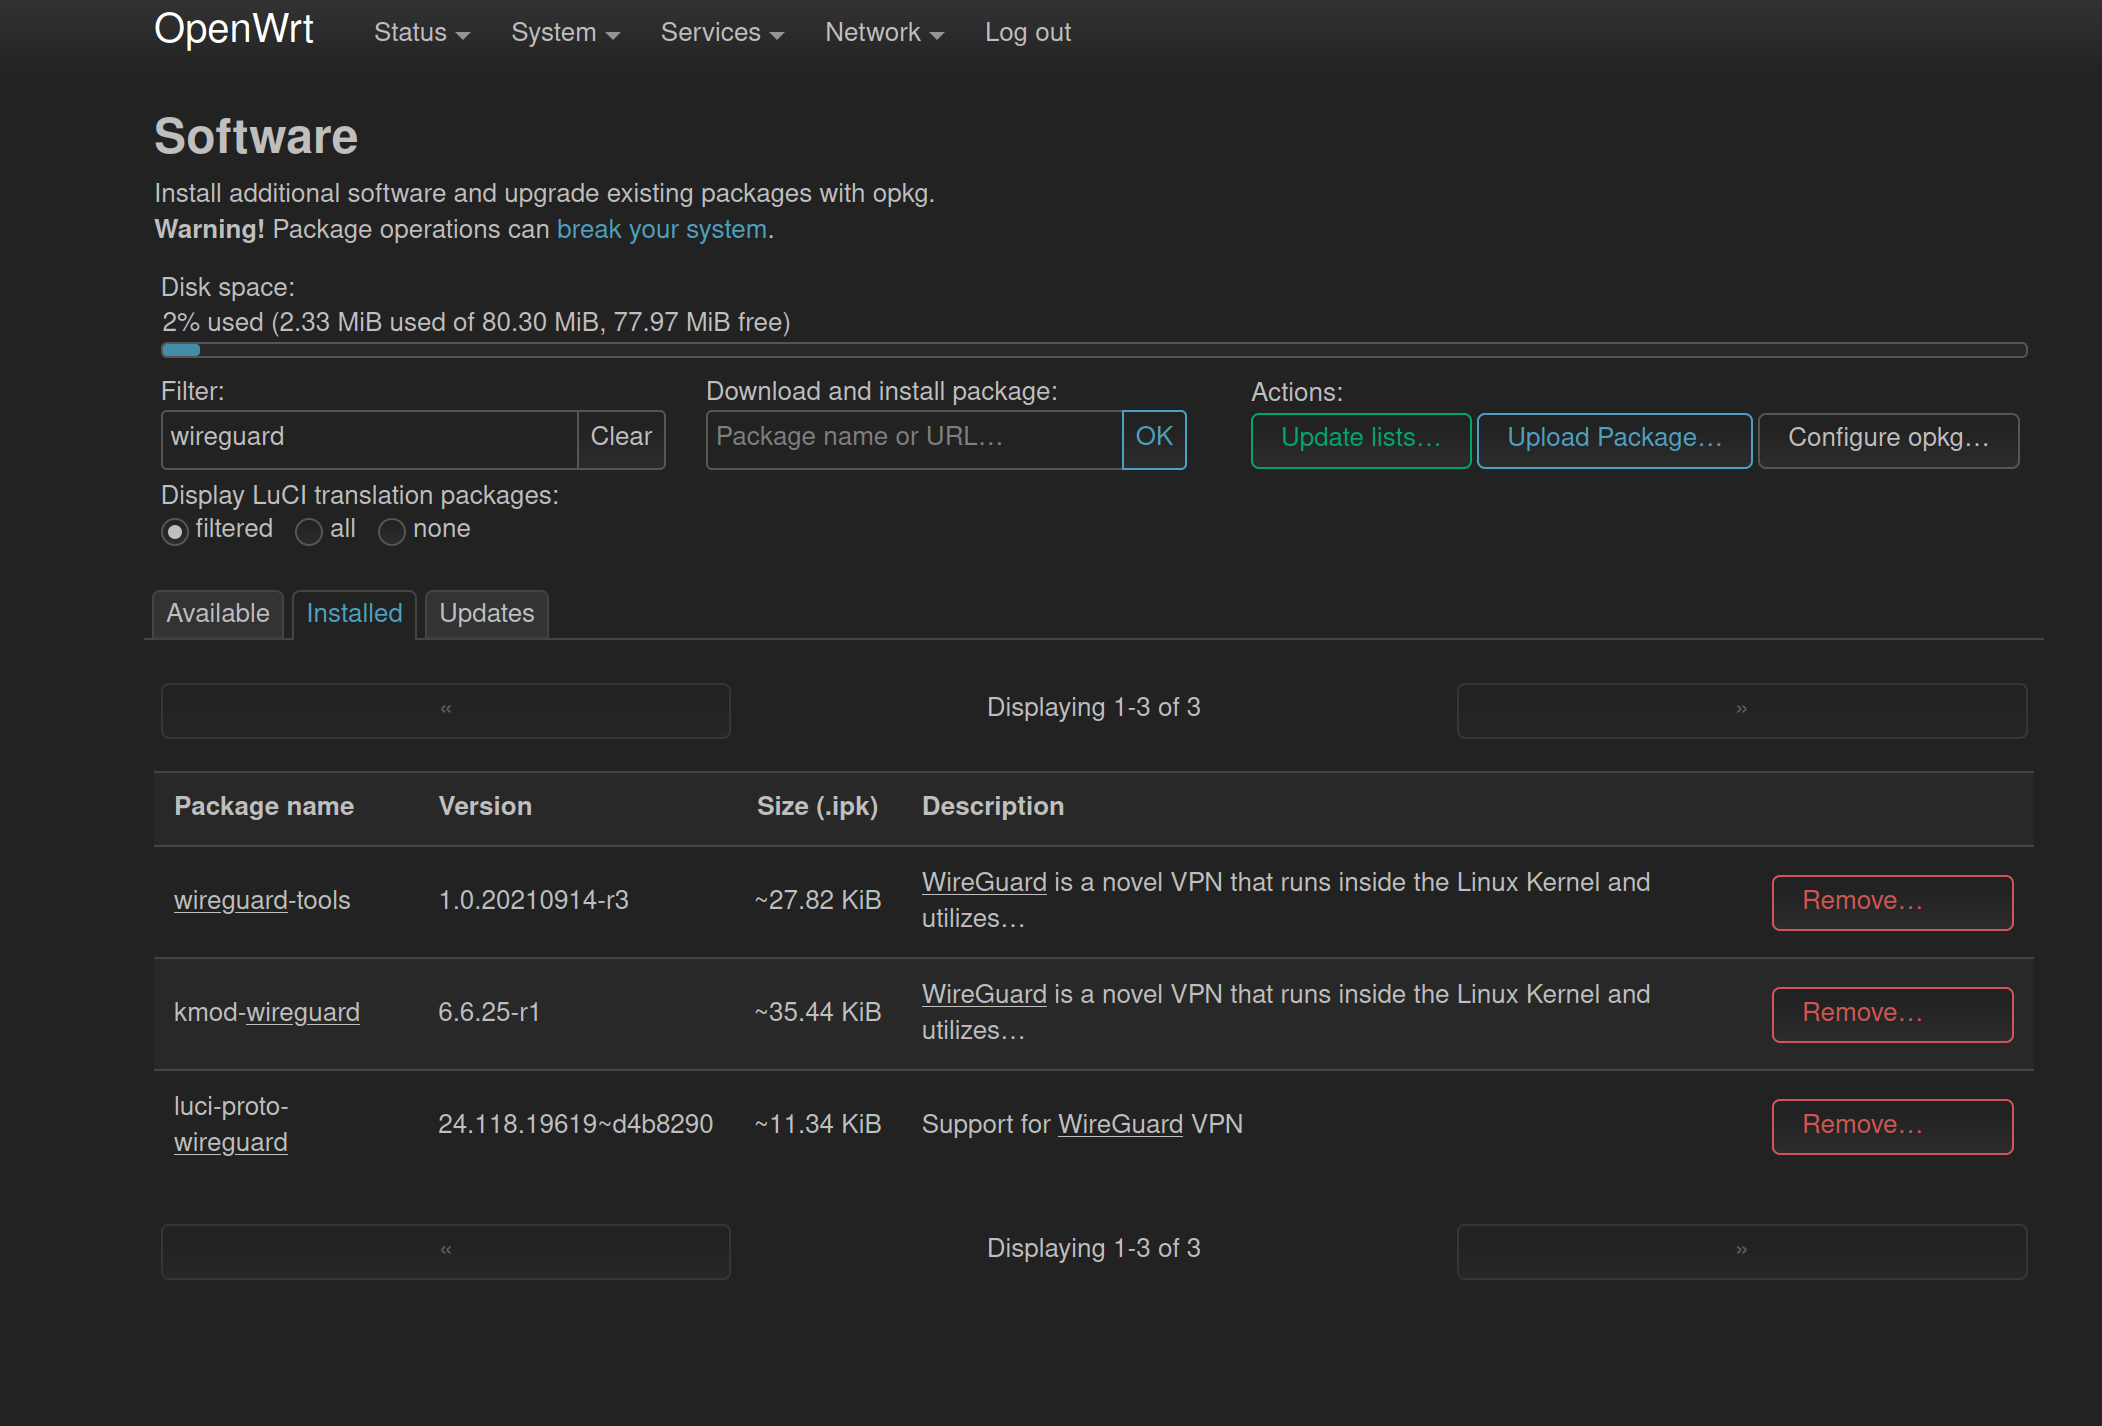
Task: Click the kmod-wireguard row description text
Action: (x=1286, y=1013)
